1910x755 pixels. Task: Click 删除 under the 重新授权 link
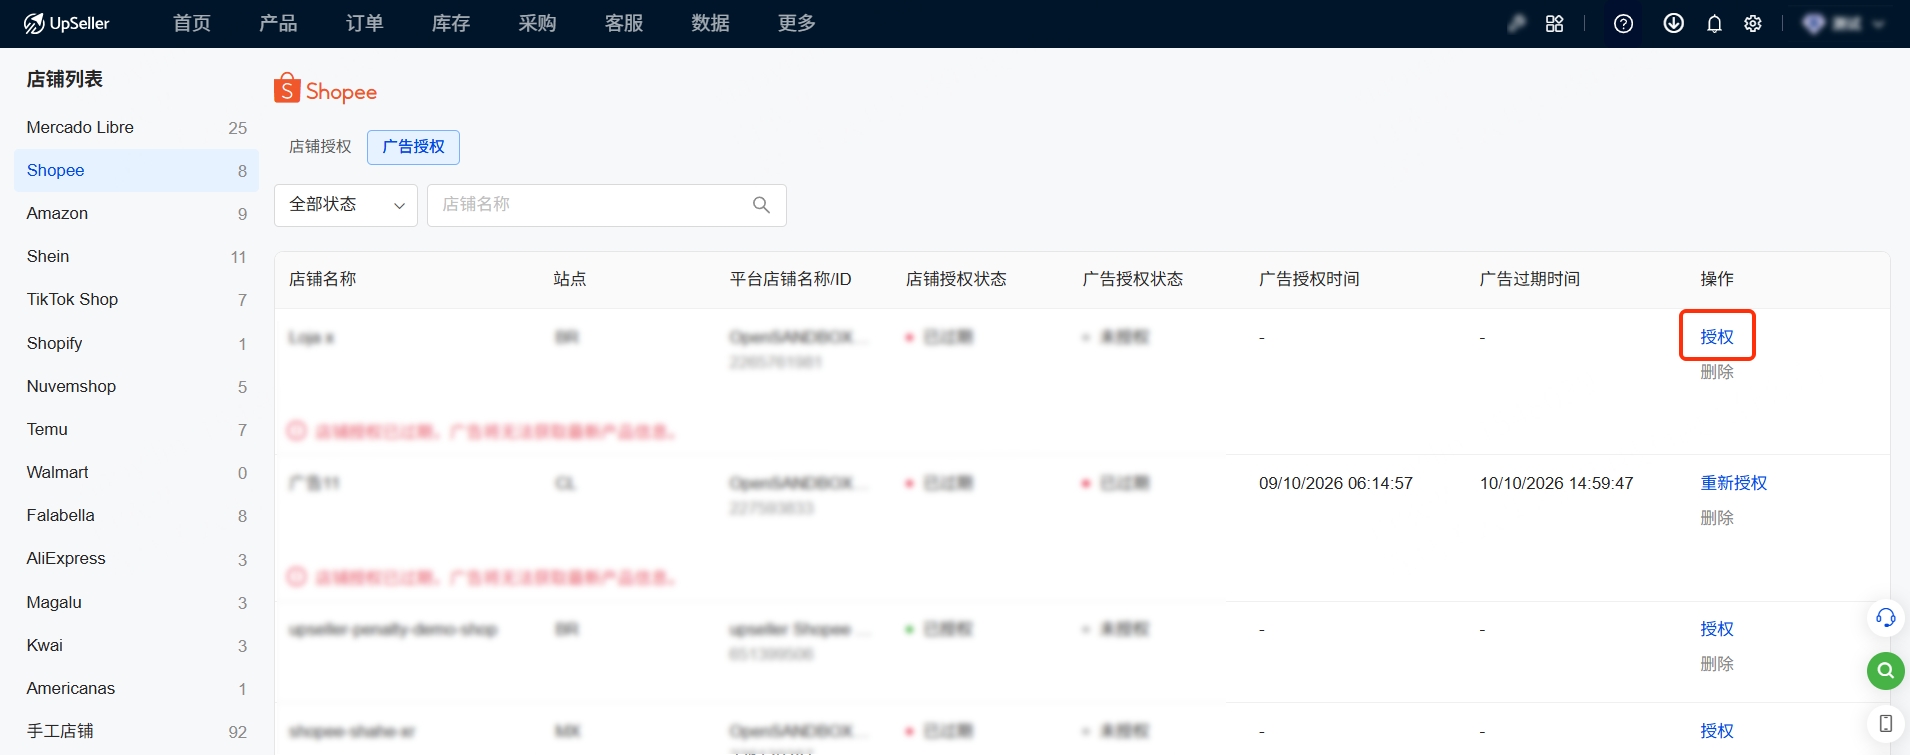coord(1717,518)
